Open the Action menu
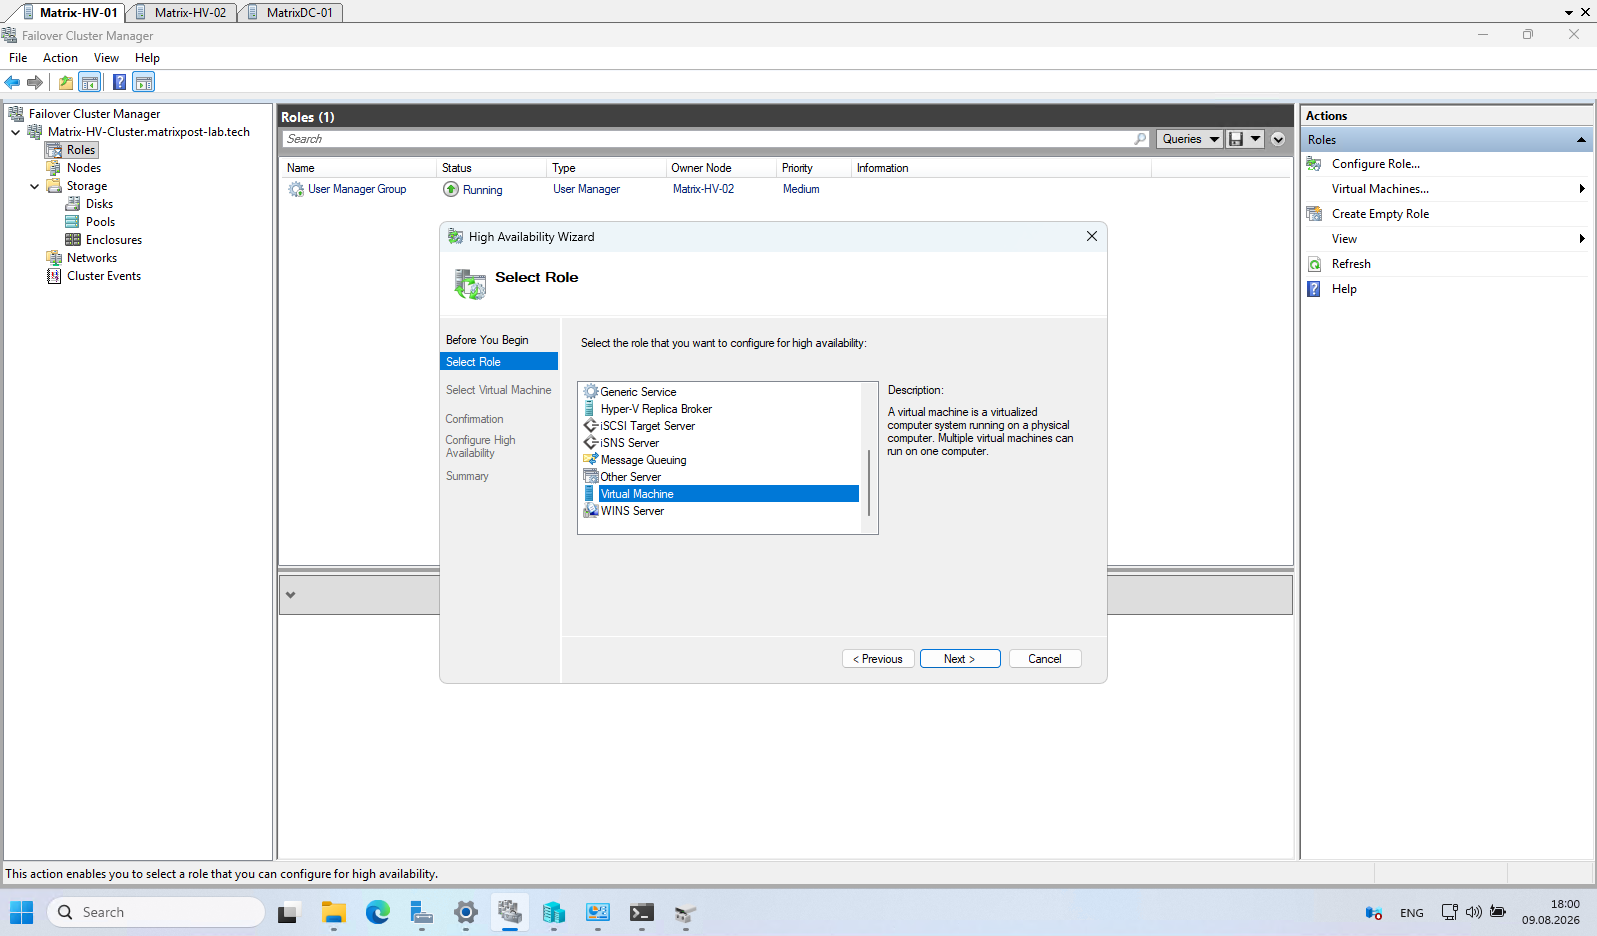Screen dimensions: 1597x936 [60, 58]
